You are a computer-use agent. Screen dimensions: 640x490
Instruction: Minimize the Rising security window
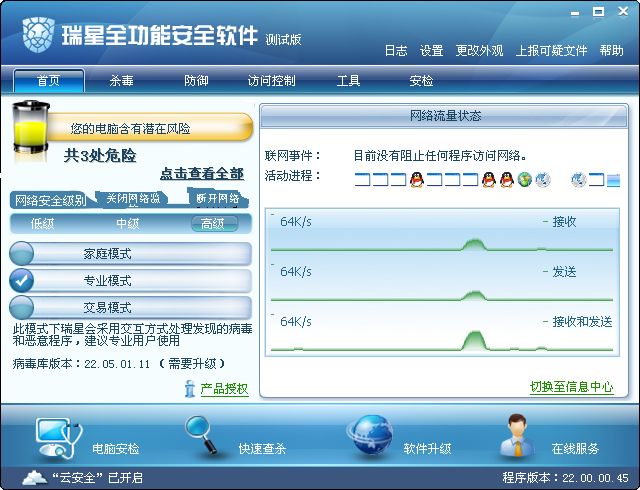[575, 13]
